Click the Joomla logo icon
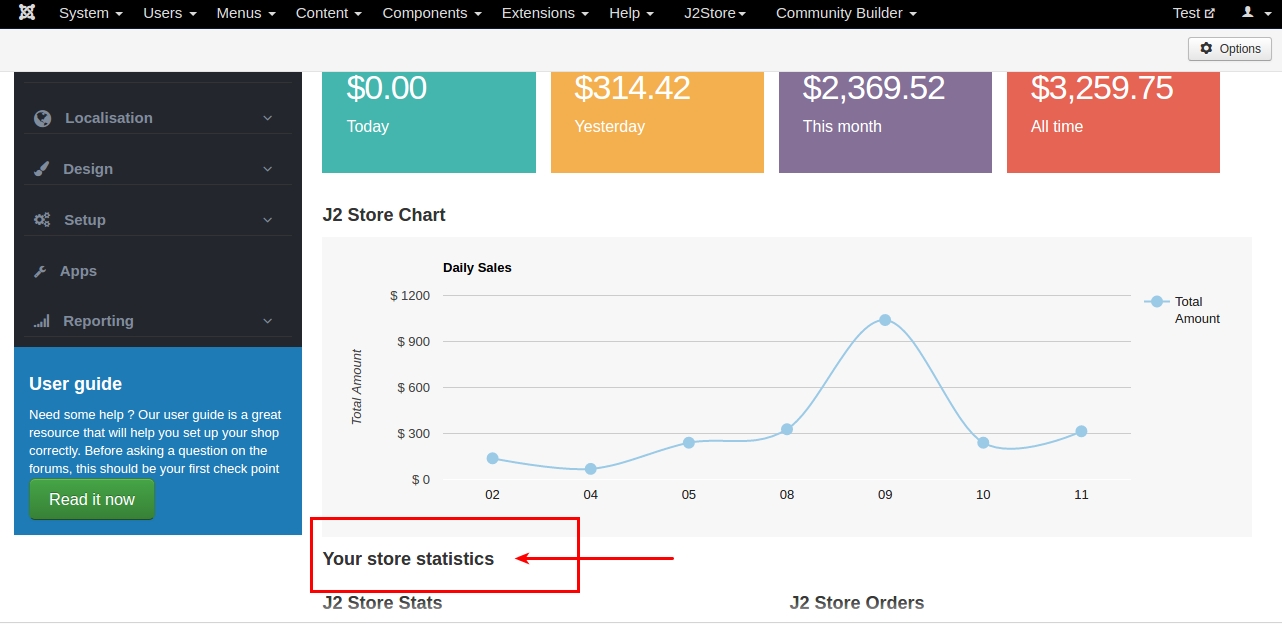This screenshot has width=1282, height=624. pos(27,13)
